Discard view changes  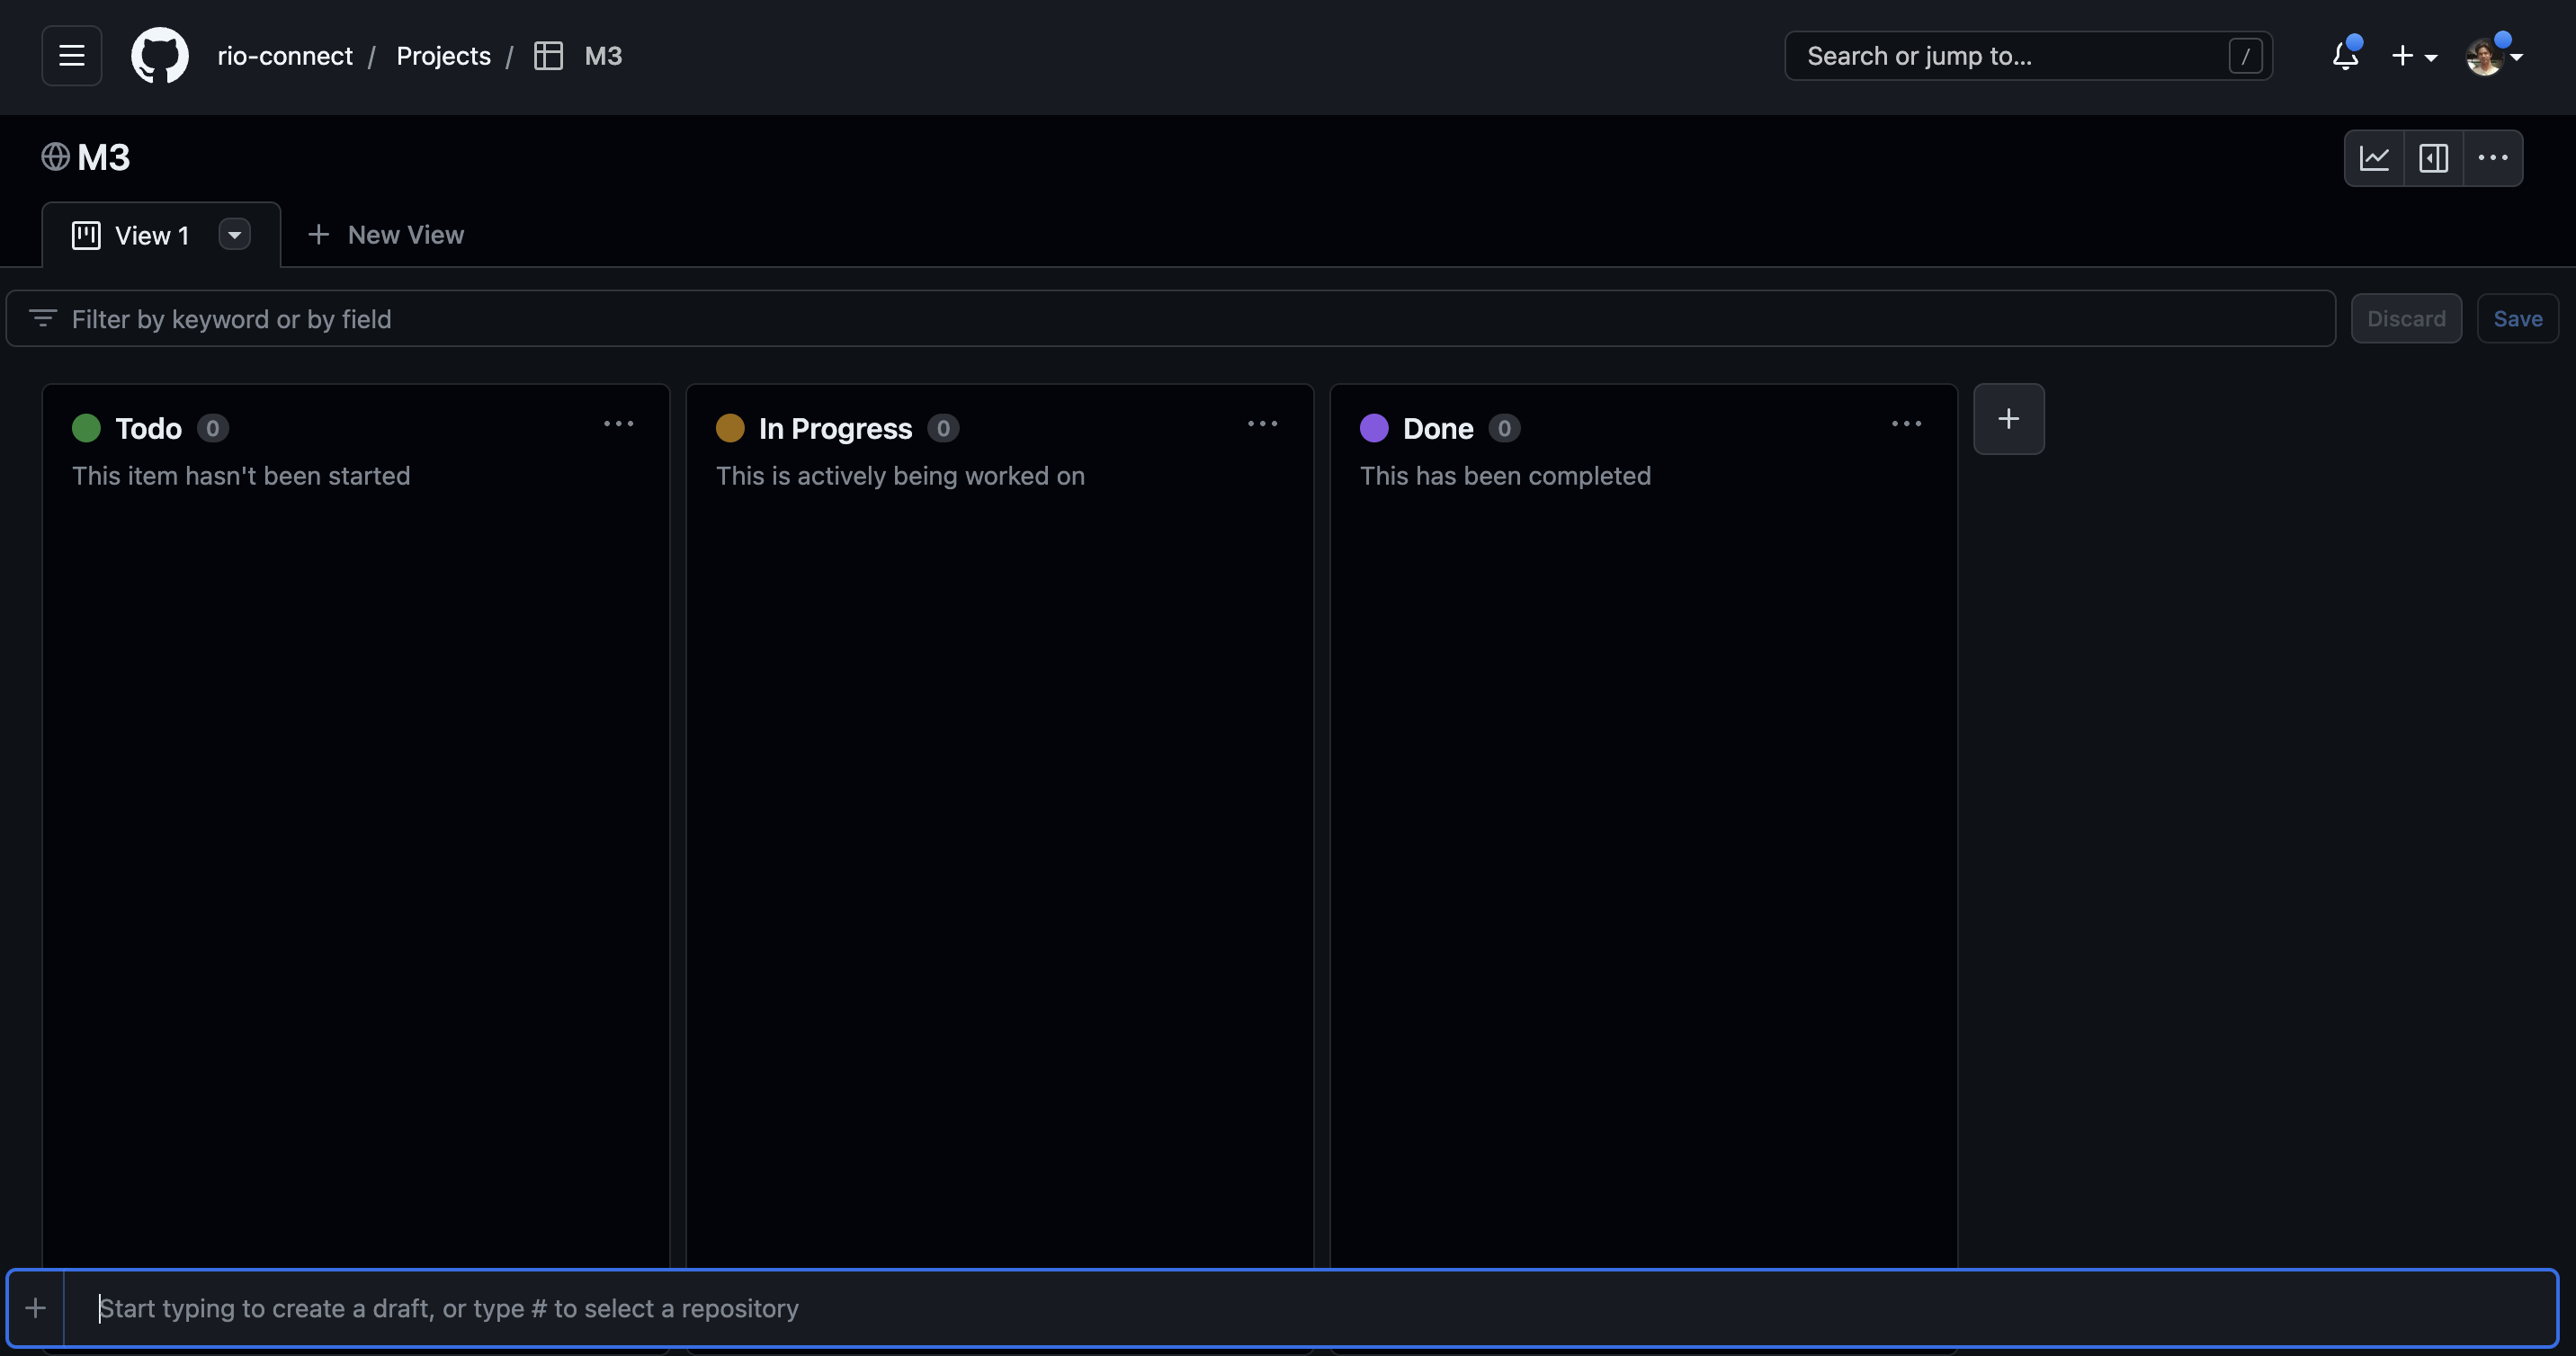[x=2406, y=319]
